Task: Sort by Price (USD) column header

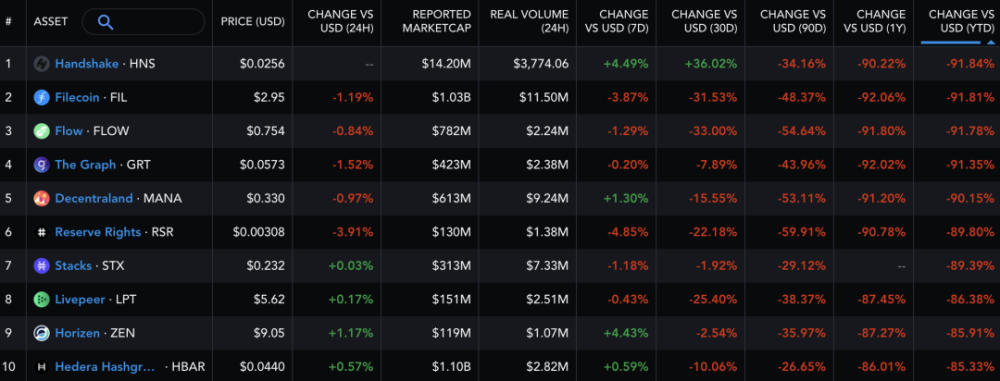Action: 253,22
